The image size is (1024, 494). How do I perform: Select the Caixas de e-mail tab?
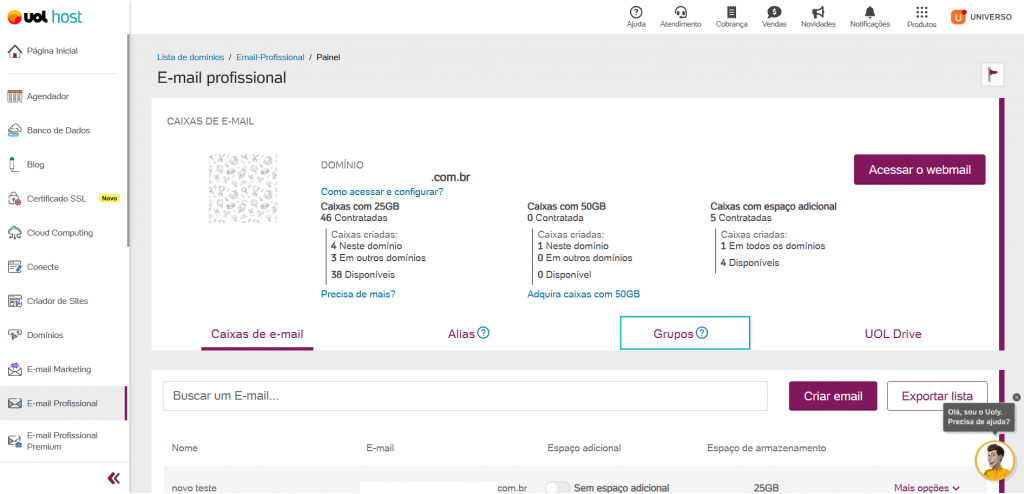click(257, 334)
